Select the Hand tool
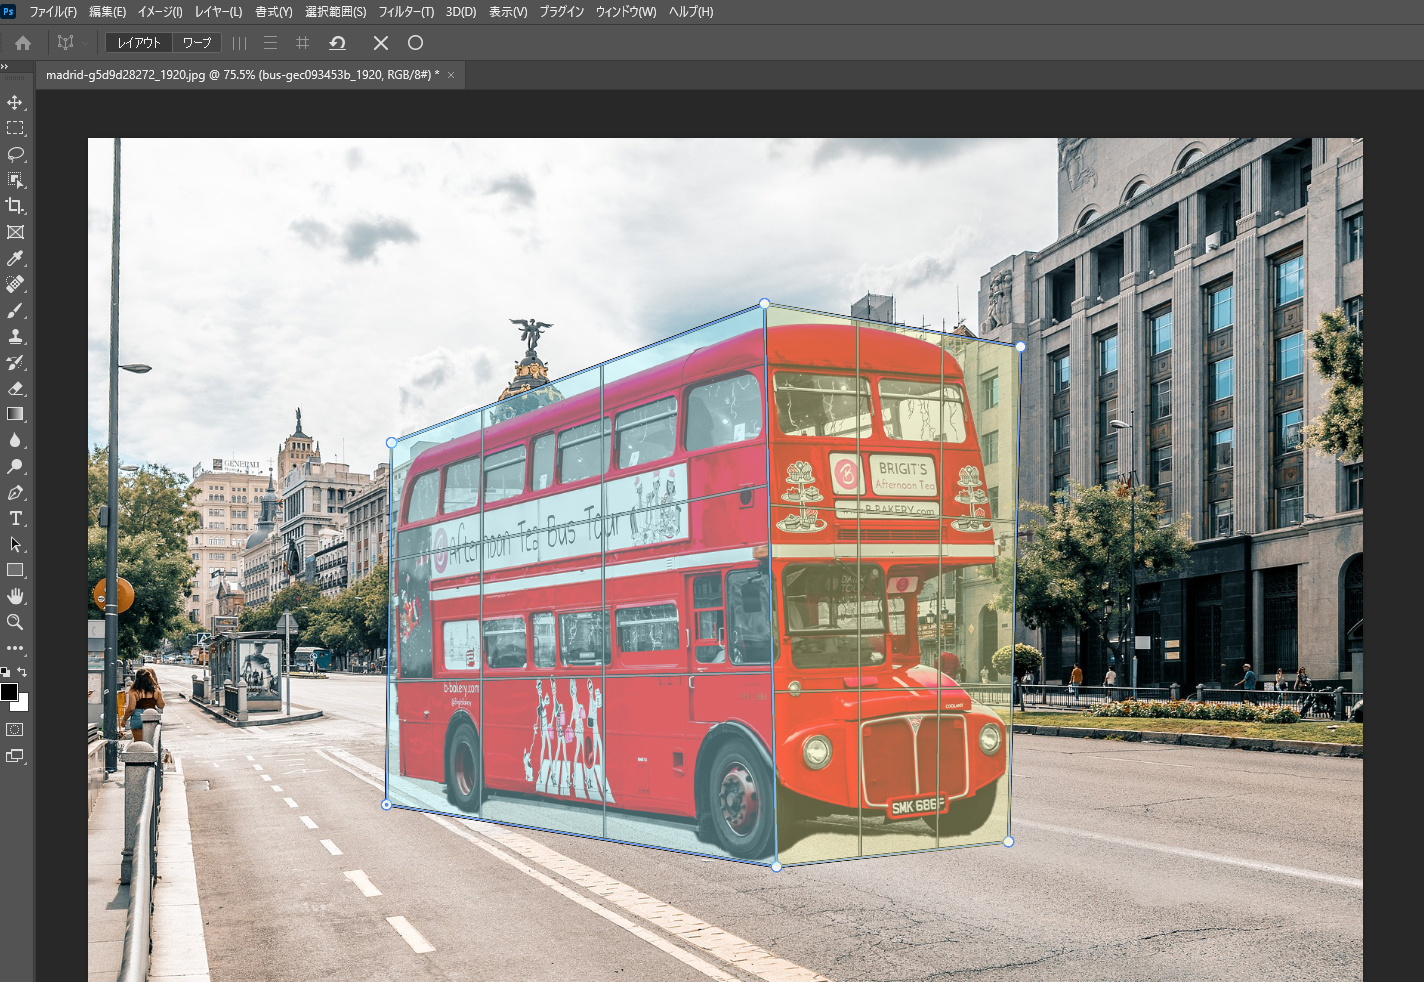 [x=15, y=596]
